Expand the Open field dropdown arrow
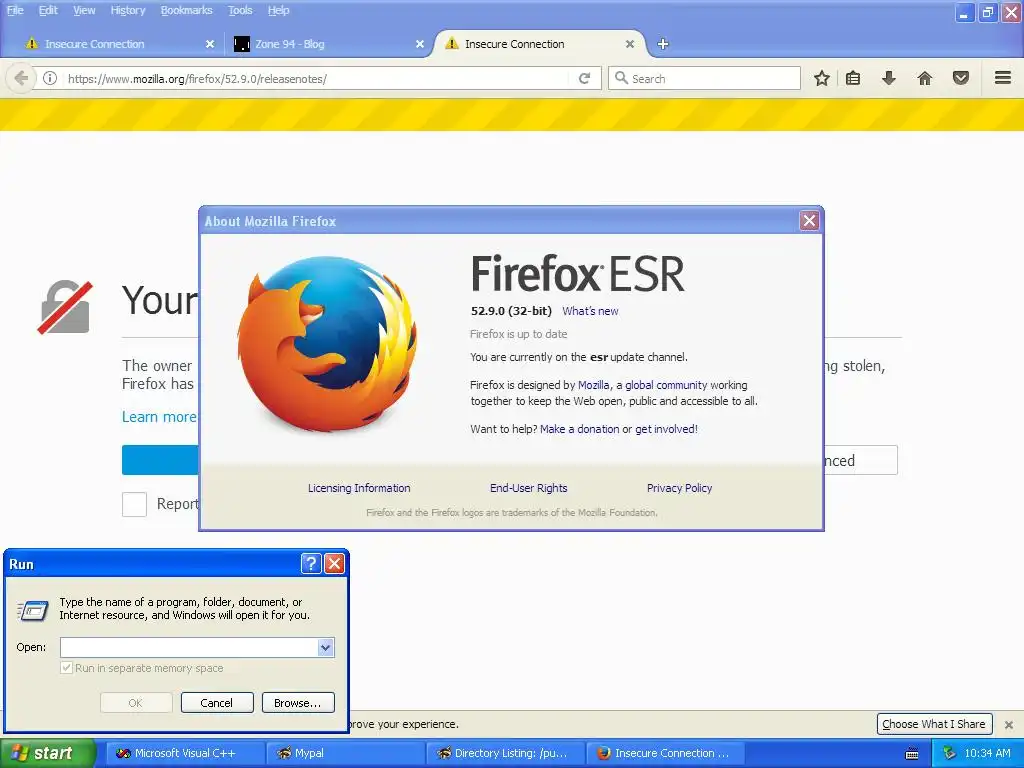 pos(326,647)
